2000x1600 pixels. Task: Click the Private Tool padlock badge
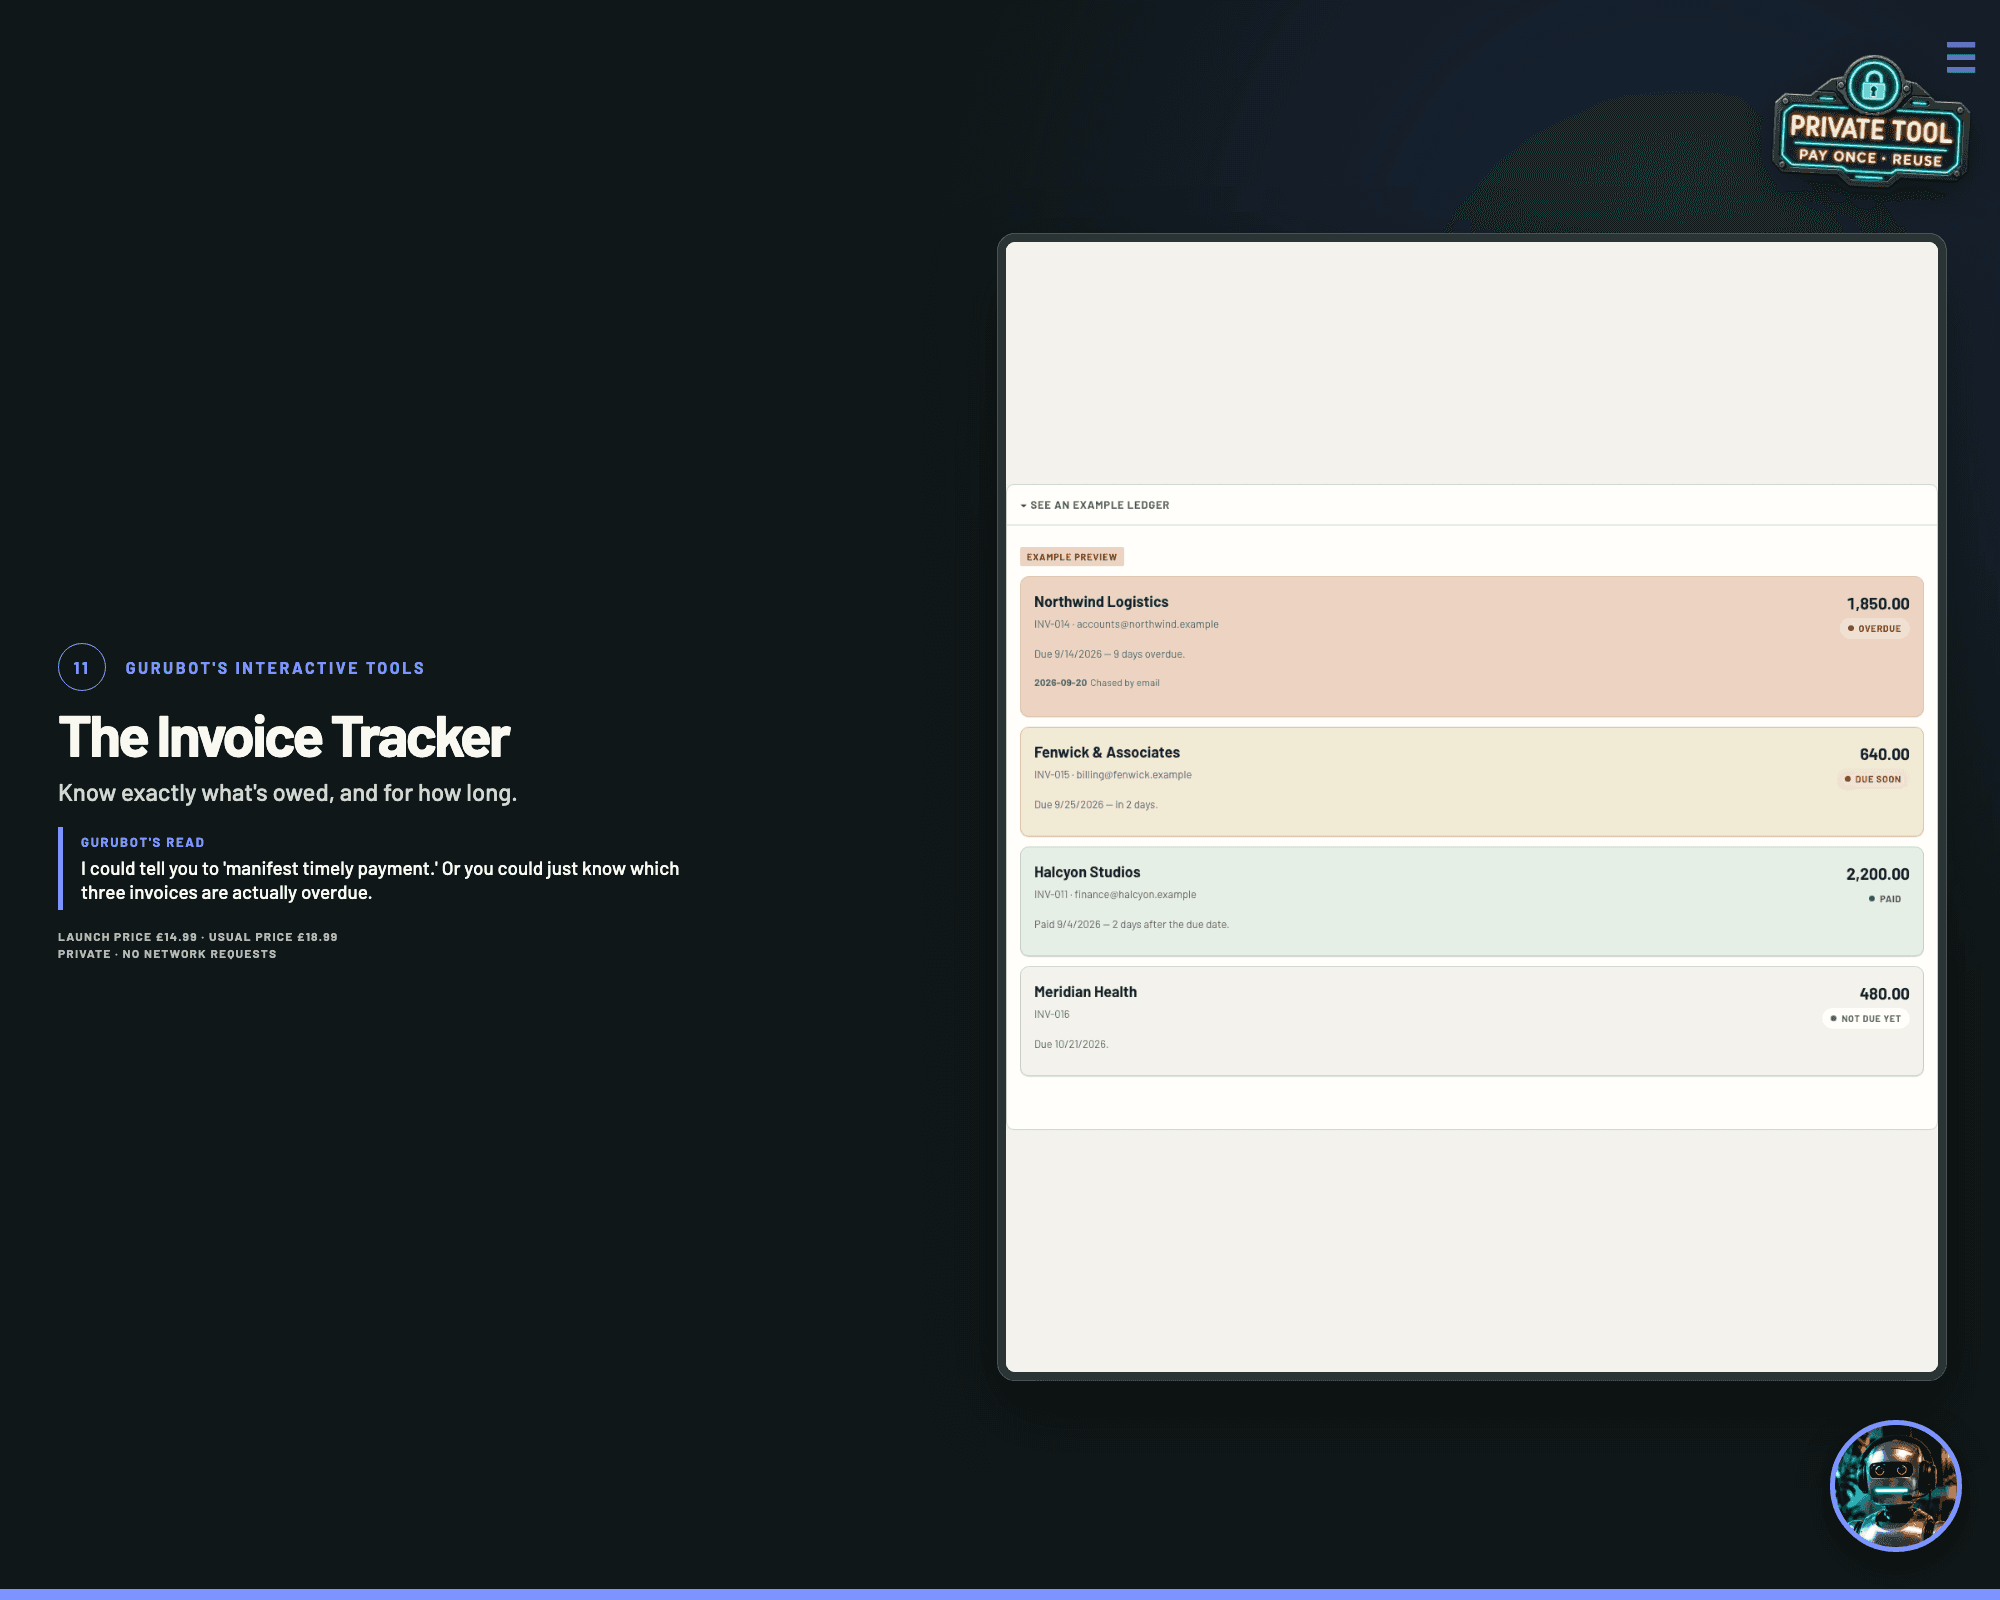(1870, 121)
